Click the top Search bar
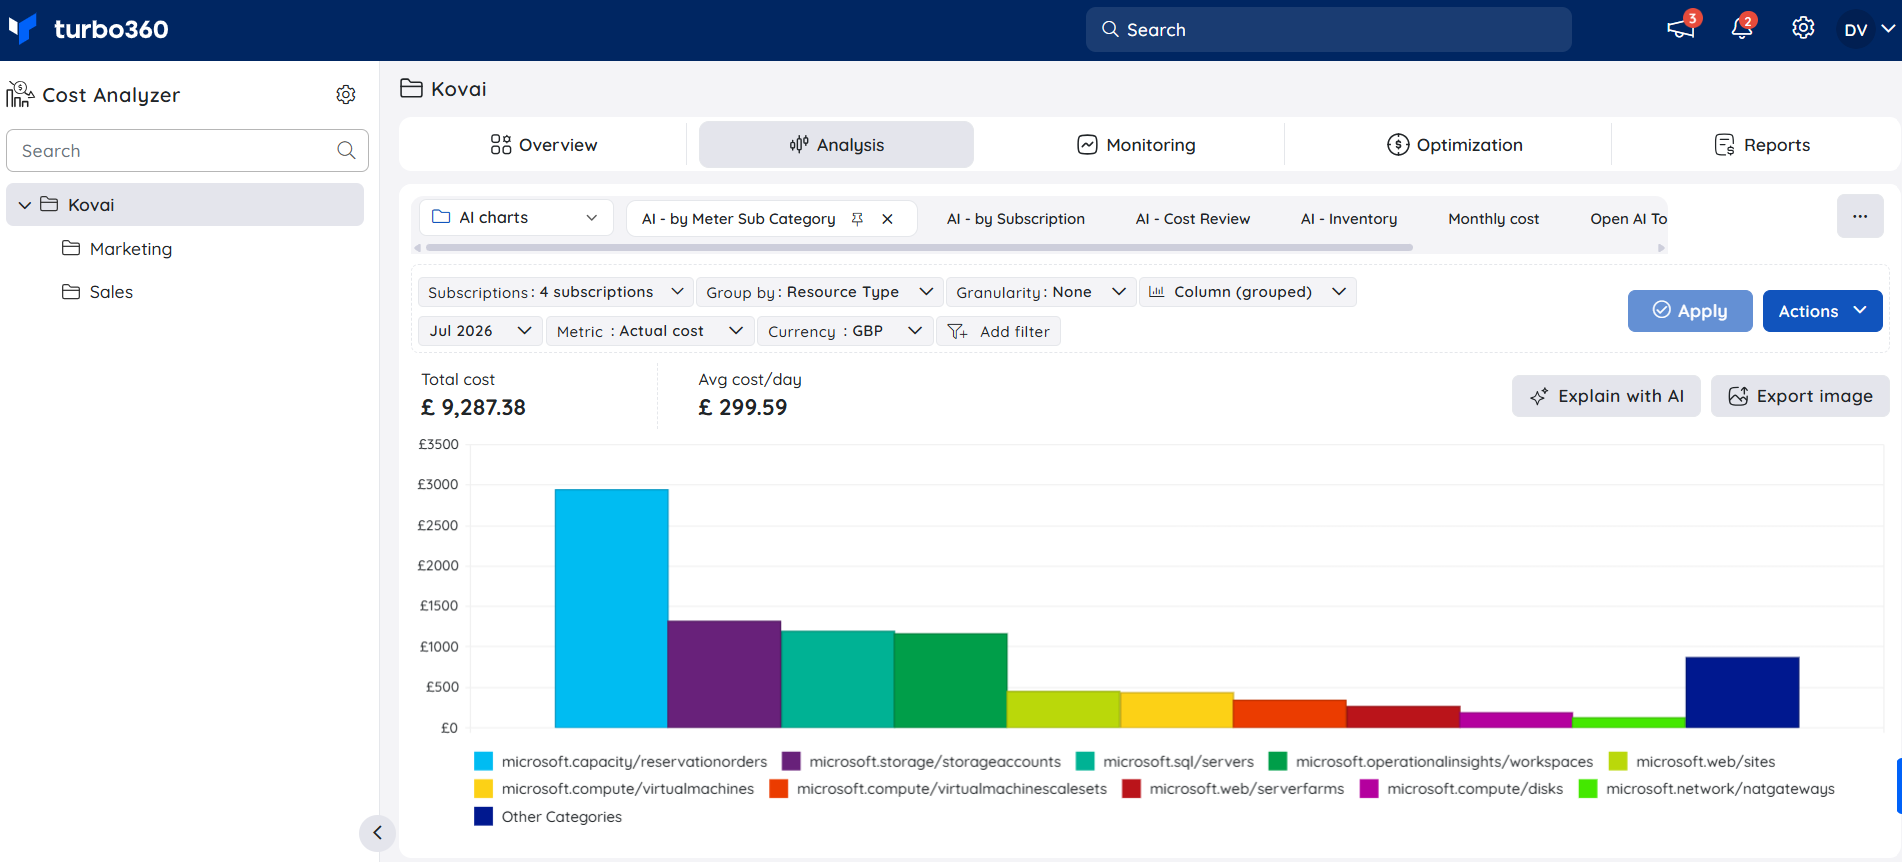 (x=1328, y=30)
